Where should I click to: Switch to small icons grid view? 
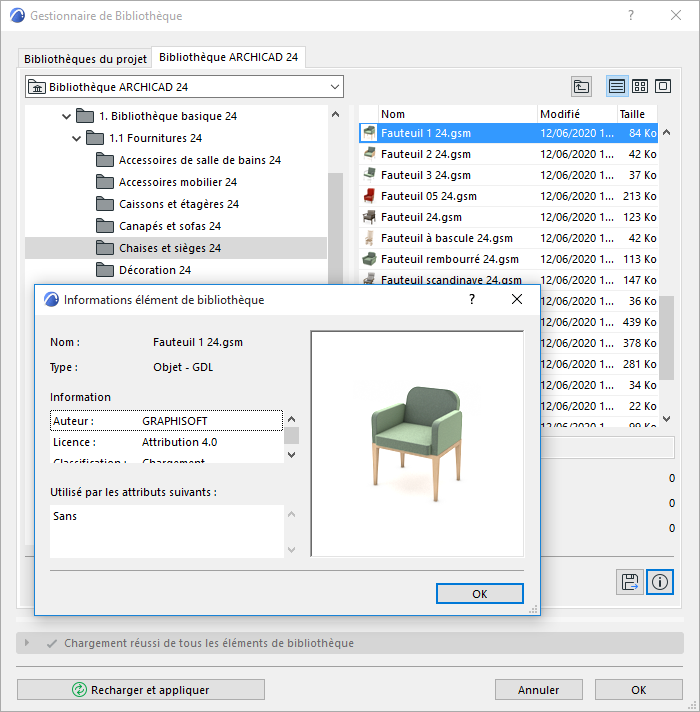640,86
